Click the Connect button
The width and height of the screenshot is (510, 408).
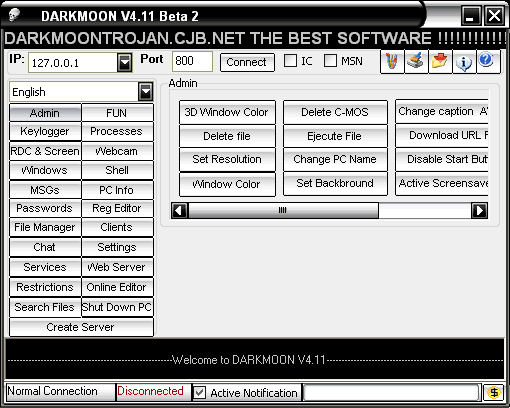[247, 62]
